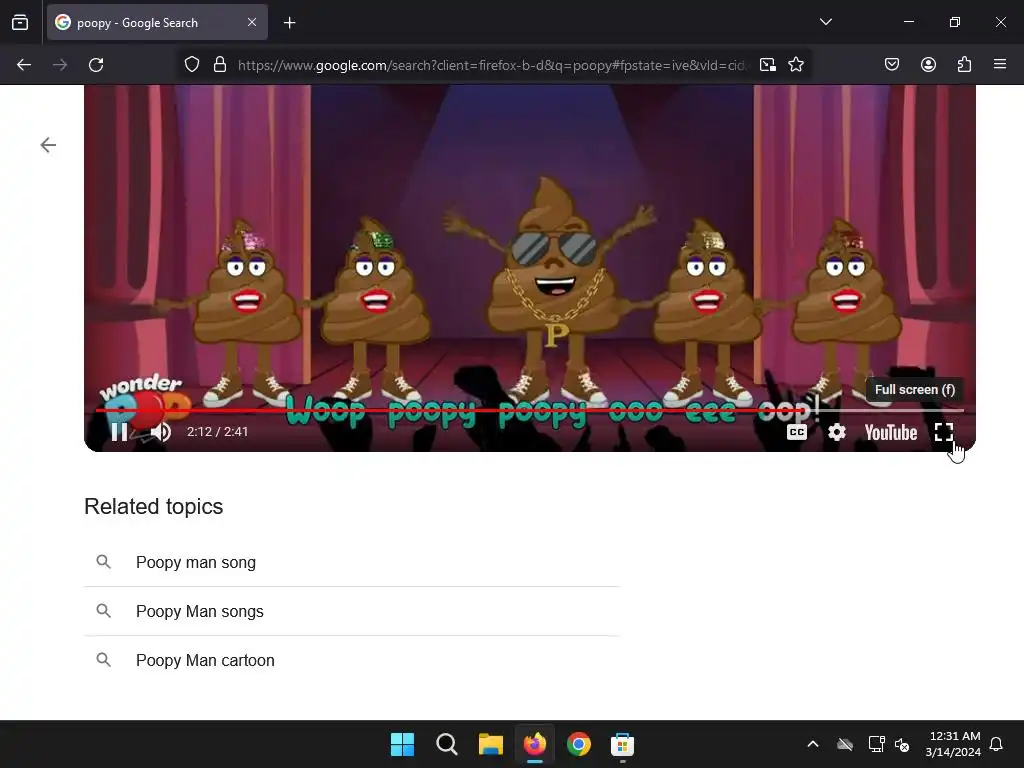1024x768 pixels.
Task: Open picture-in-picture icon in address bar
Action: [768, 65]
